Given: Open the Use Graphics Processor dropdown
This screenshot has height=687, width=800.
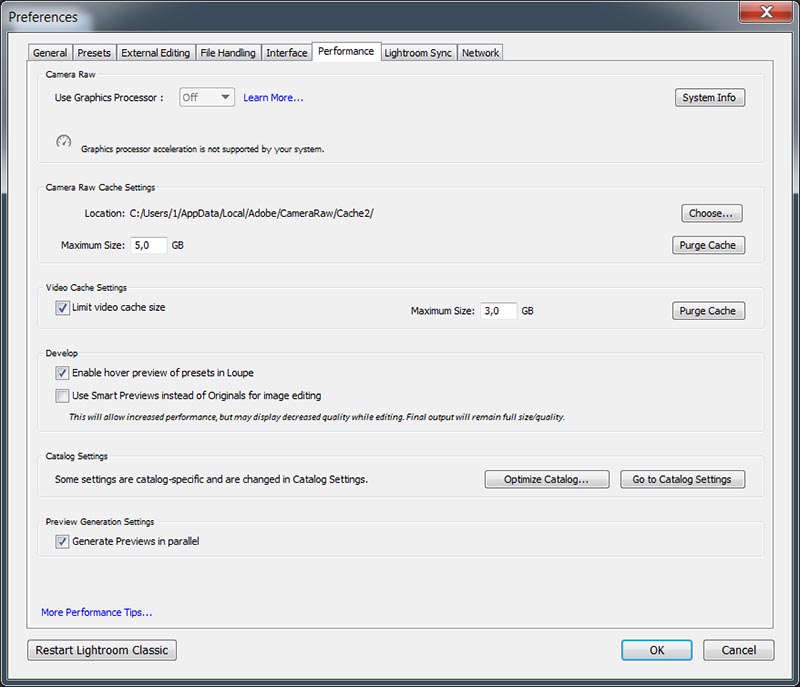Looking at the screenshot, I should (207, 97).
